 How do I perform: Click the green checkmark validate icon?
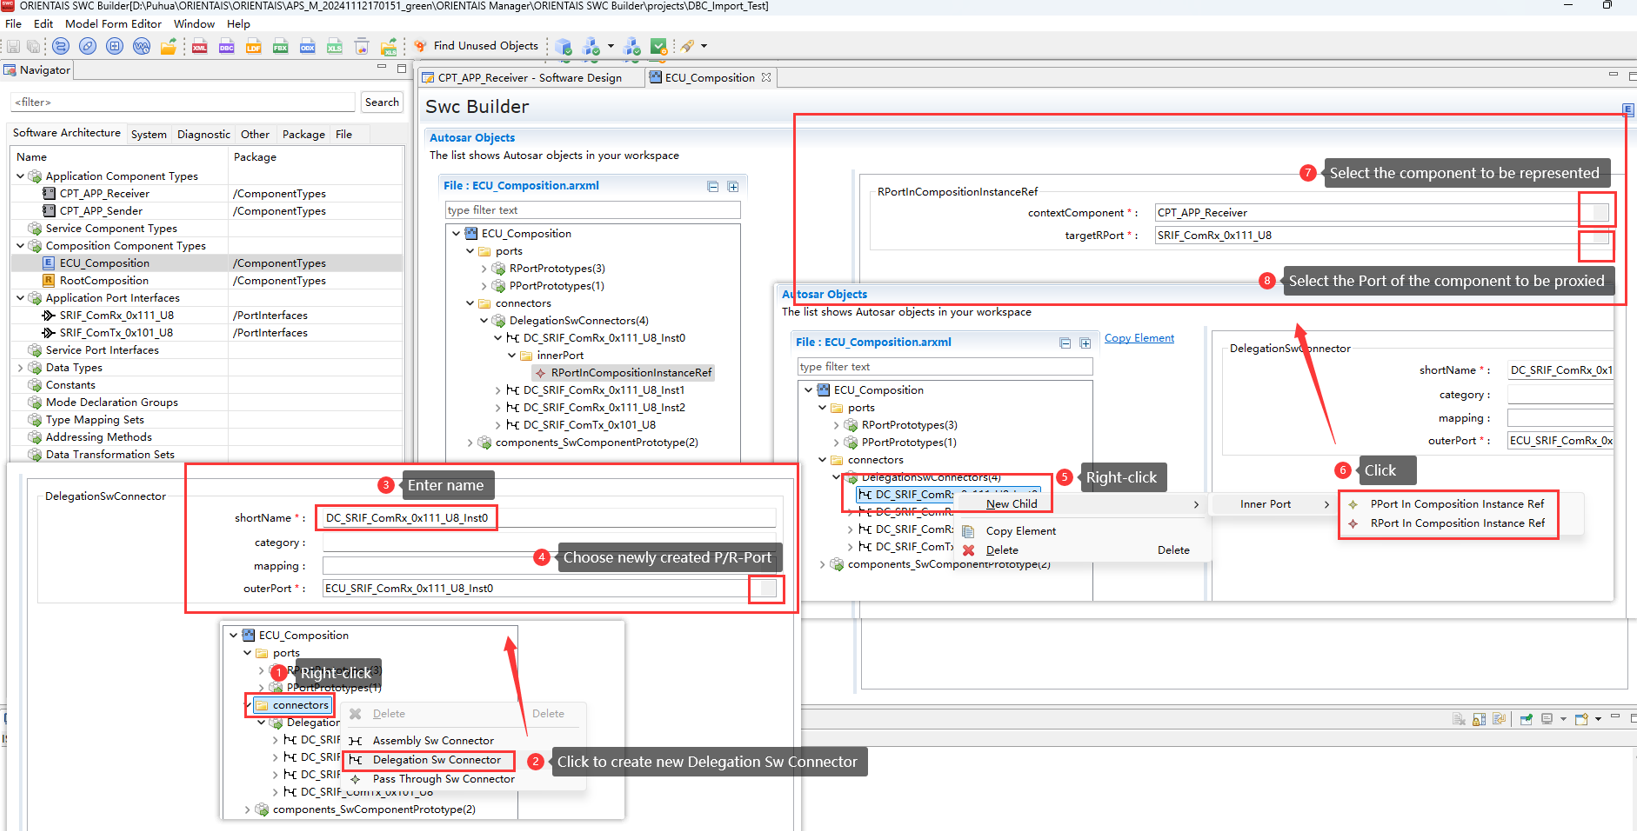(x=659, y=47)
